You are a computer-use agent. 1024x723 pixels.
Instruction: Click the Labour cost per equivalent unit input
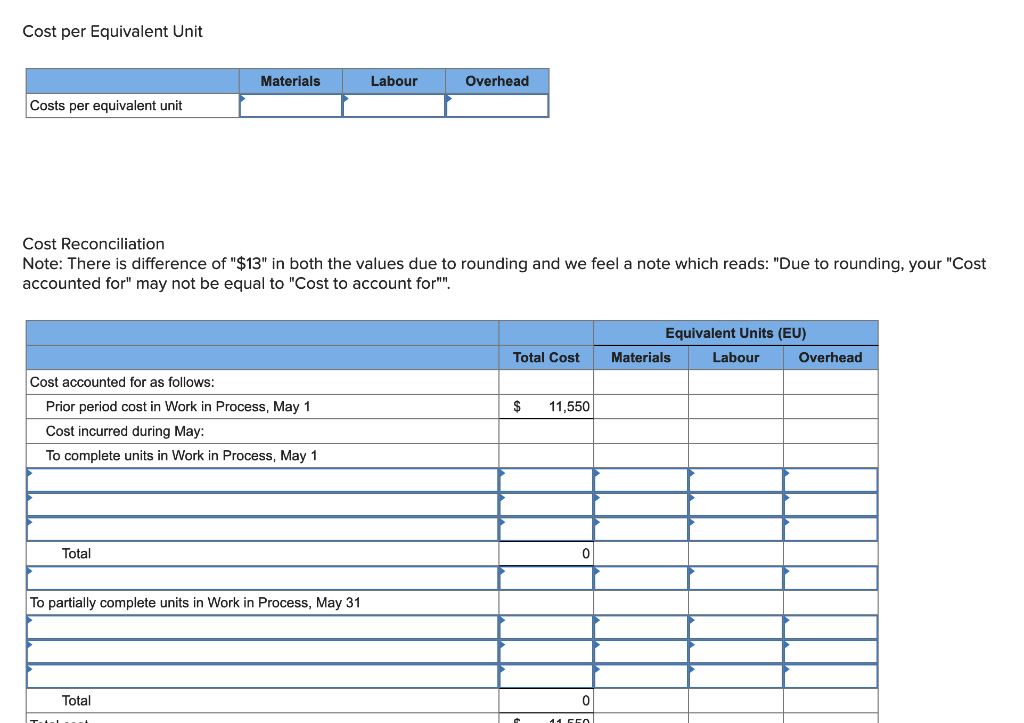pos(395,105)
